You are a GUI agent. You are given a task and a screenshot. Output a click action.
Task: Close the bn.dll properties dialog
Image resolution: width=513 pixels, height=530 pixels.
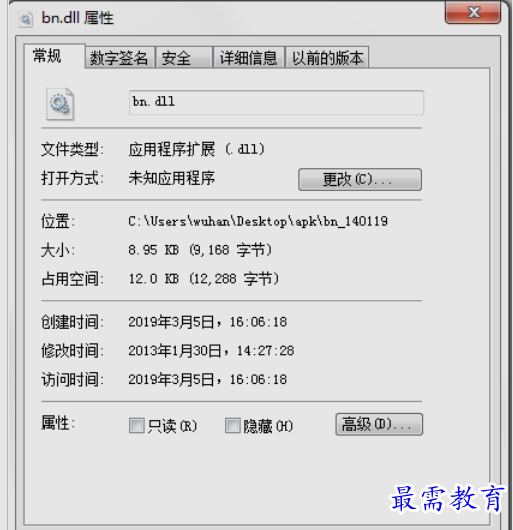point(472,13)
